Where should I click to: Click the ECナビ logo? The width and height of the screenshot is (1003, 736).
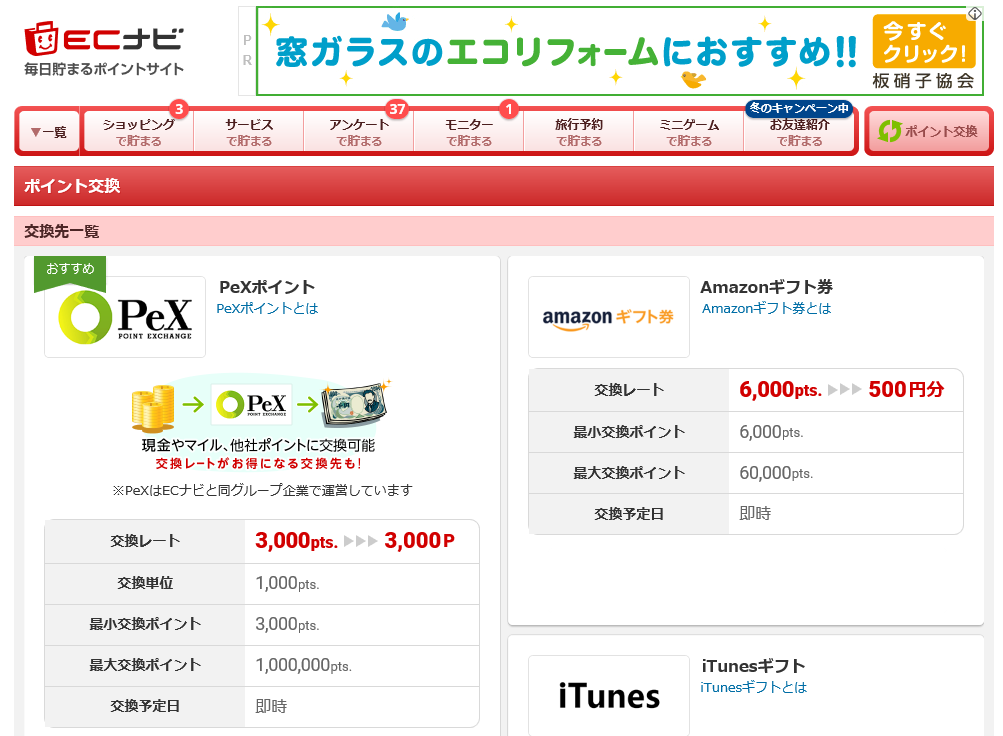[104, 38]
